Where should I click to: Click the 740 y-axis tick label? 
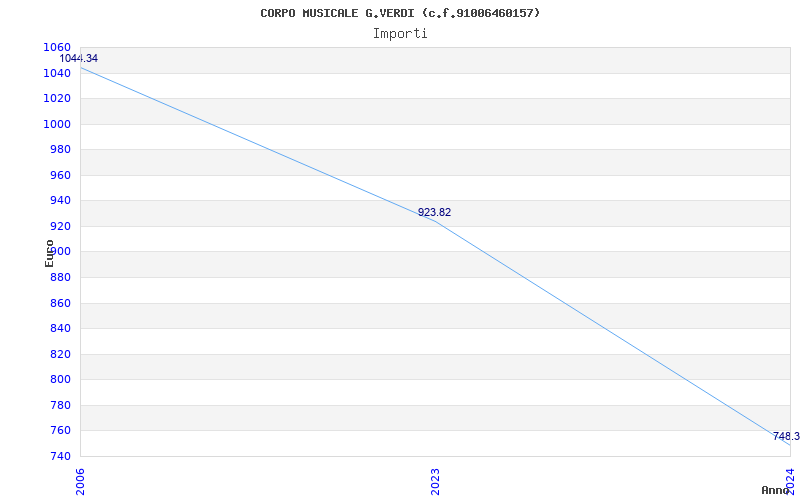(60, 456)
